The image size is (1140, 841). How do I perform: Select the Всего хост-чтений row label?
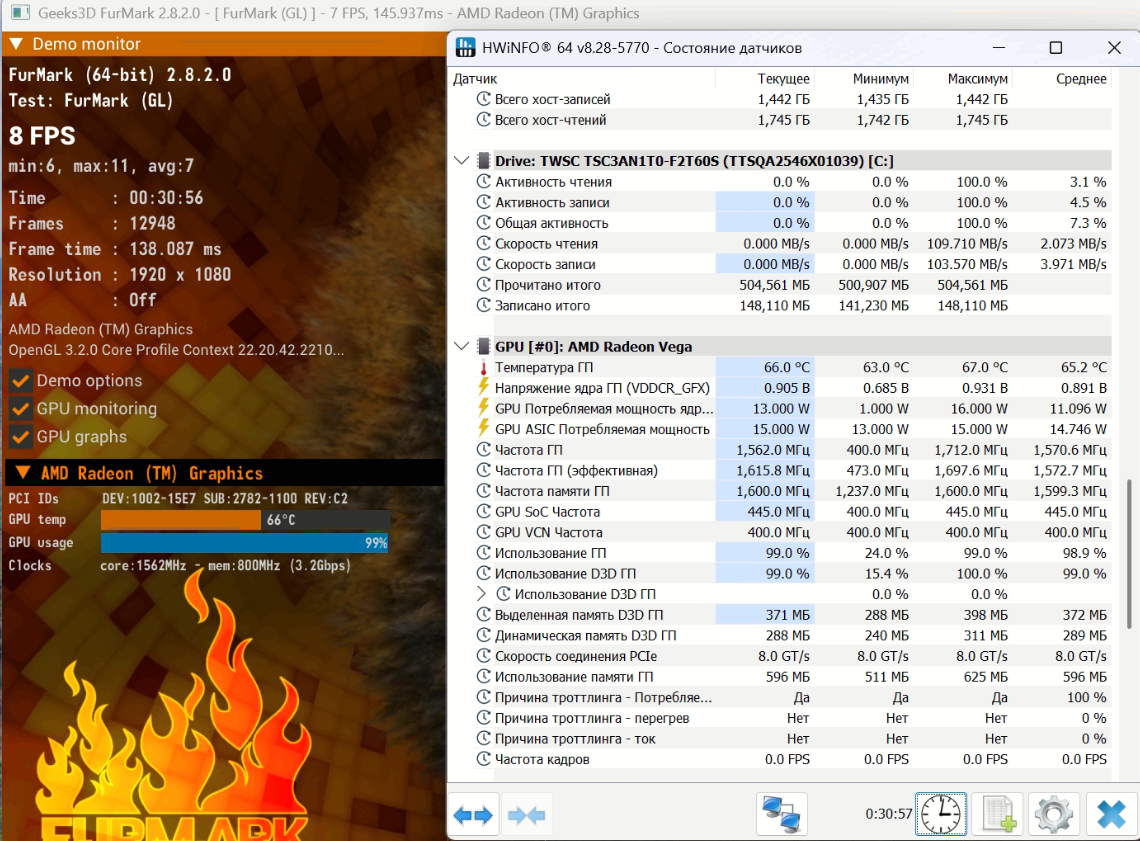click(x=550, y=120)
